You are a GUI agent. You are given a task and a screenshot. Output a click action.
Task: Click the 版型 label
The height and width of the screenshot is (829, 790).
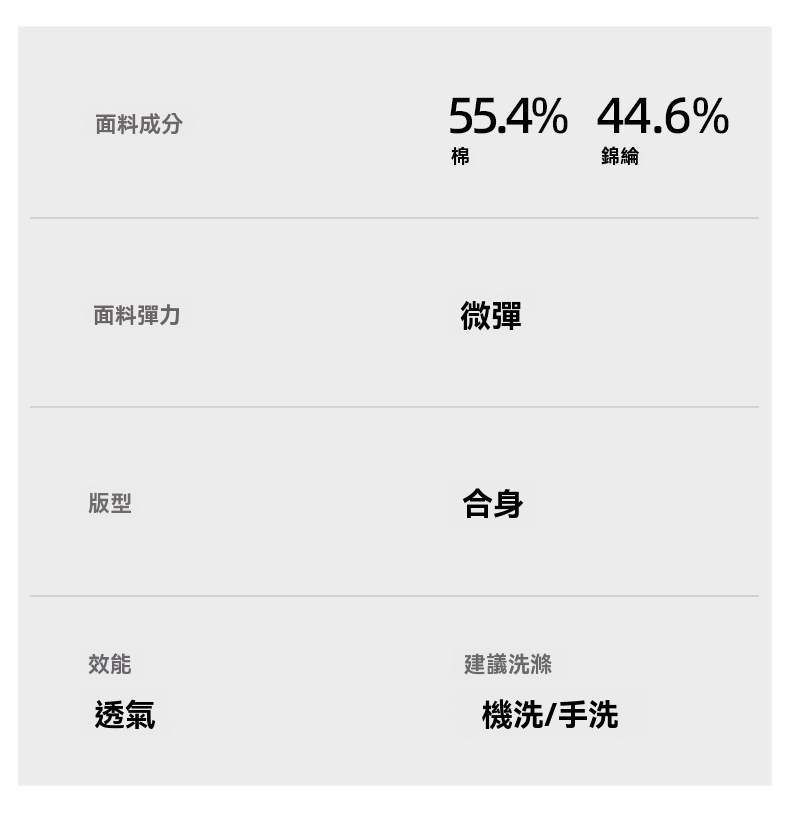(110, 504)
